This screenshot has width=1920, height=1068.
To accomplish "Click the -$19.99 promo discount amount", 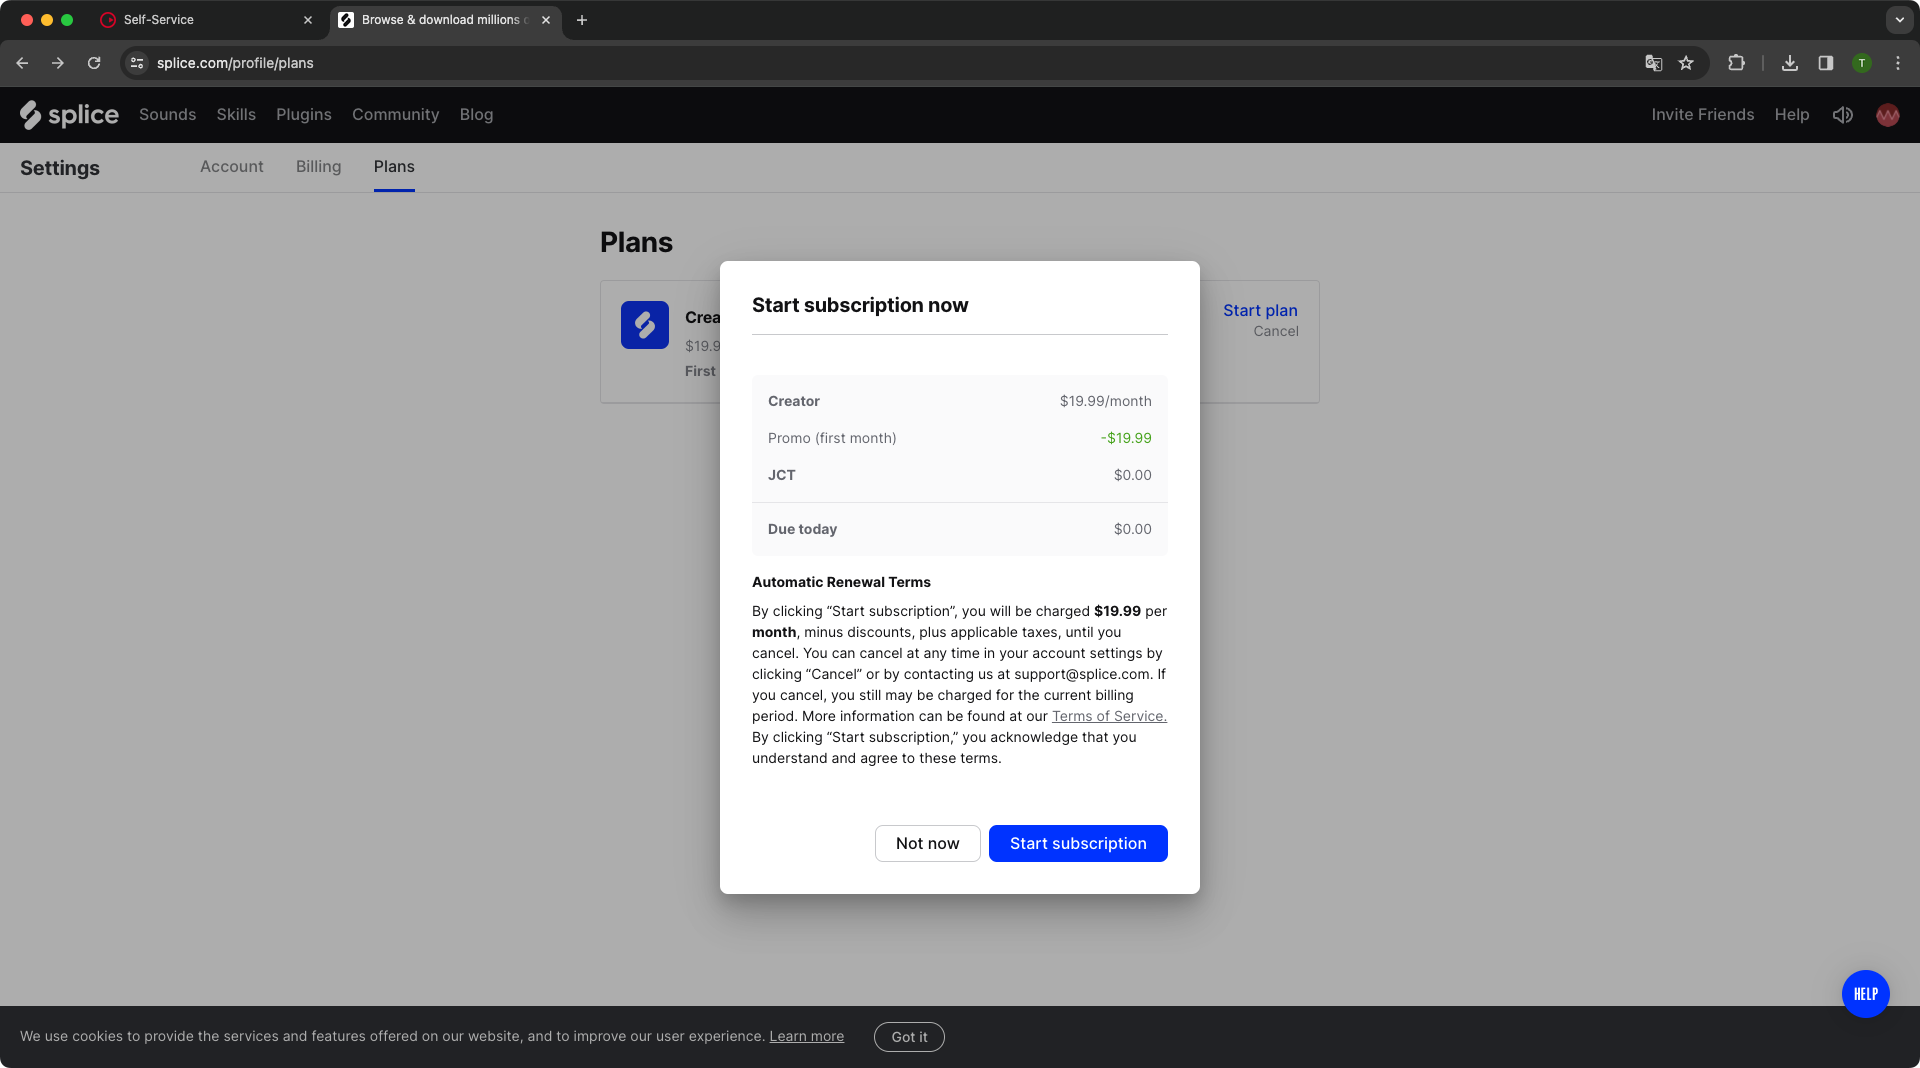I will click(1126, 438).
